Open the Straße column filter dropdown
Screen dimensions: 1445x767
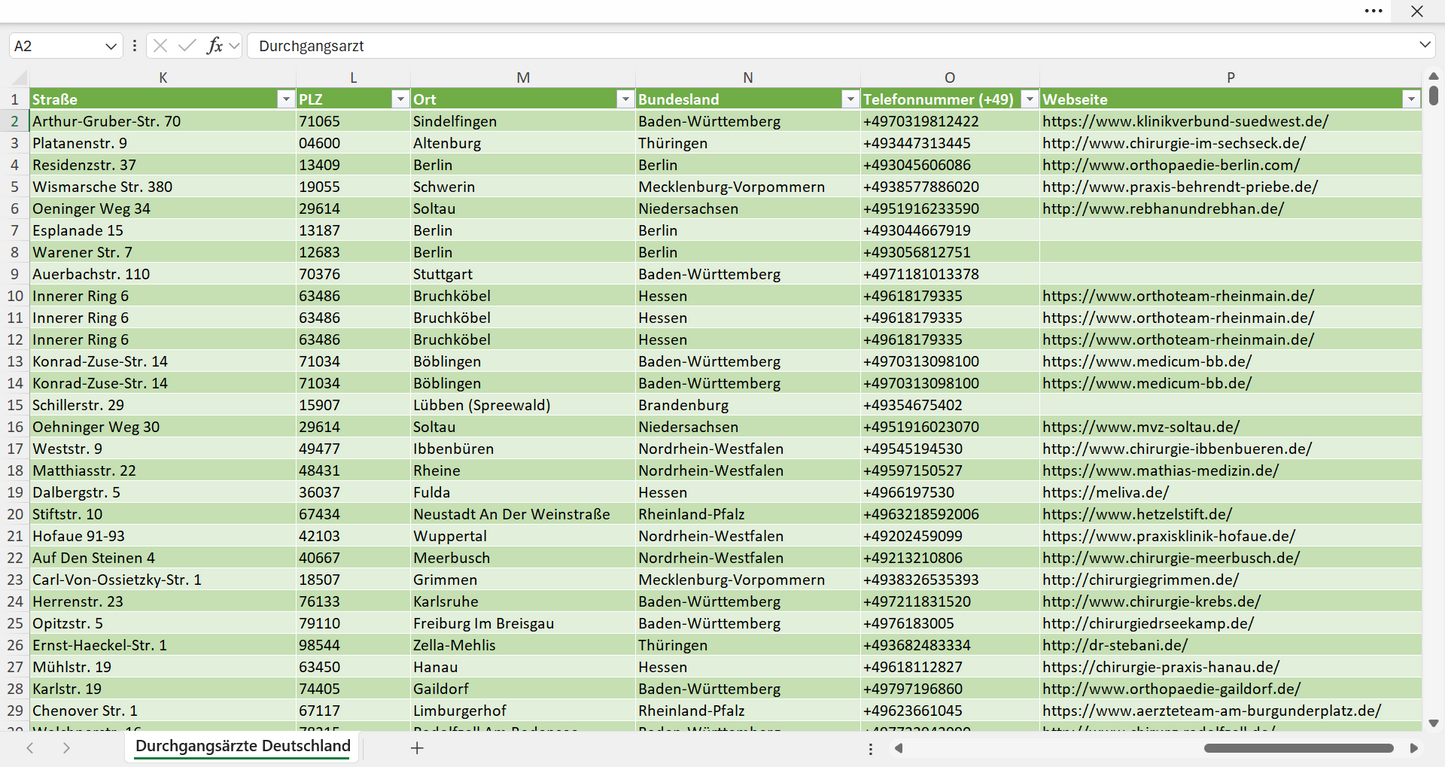click(x=286, y=99)
